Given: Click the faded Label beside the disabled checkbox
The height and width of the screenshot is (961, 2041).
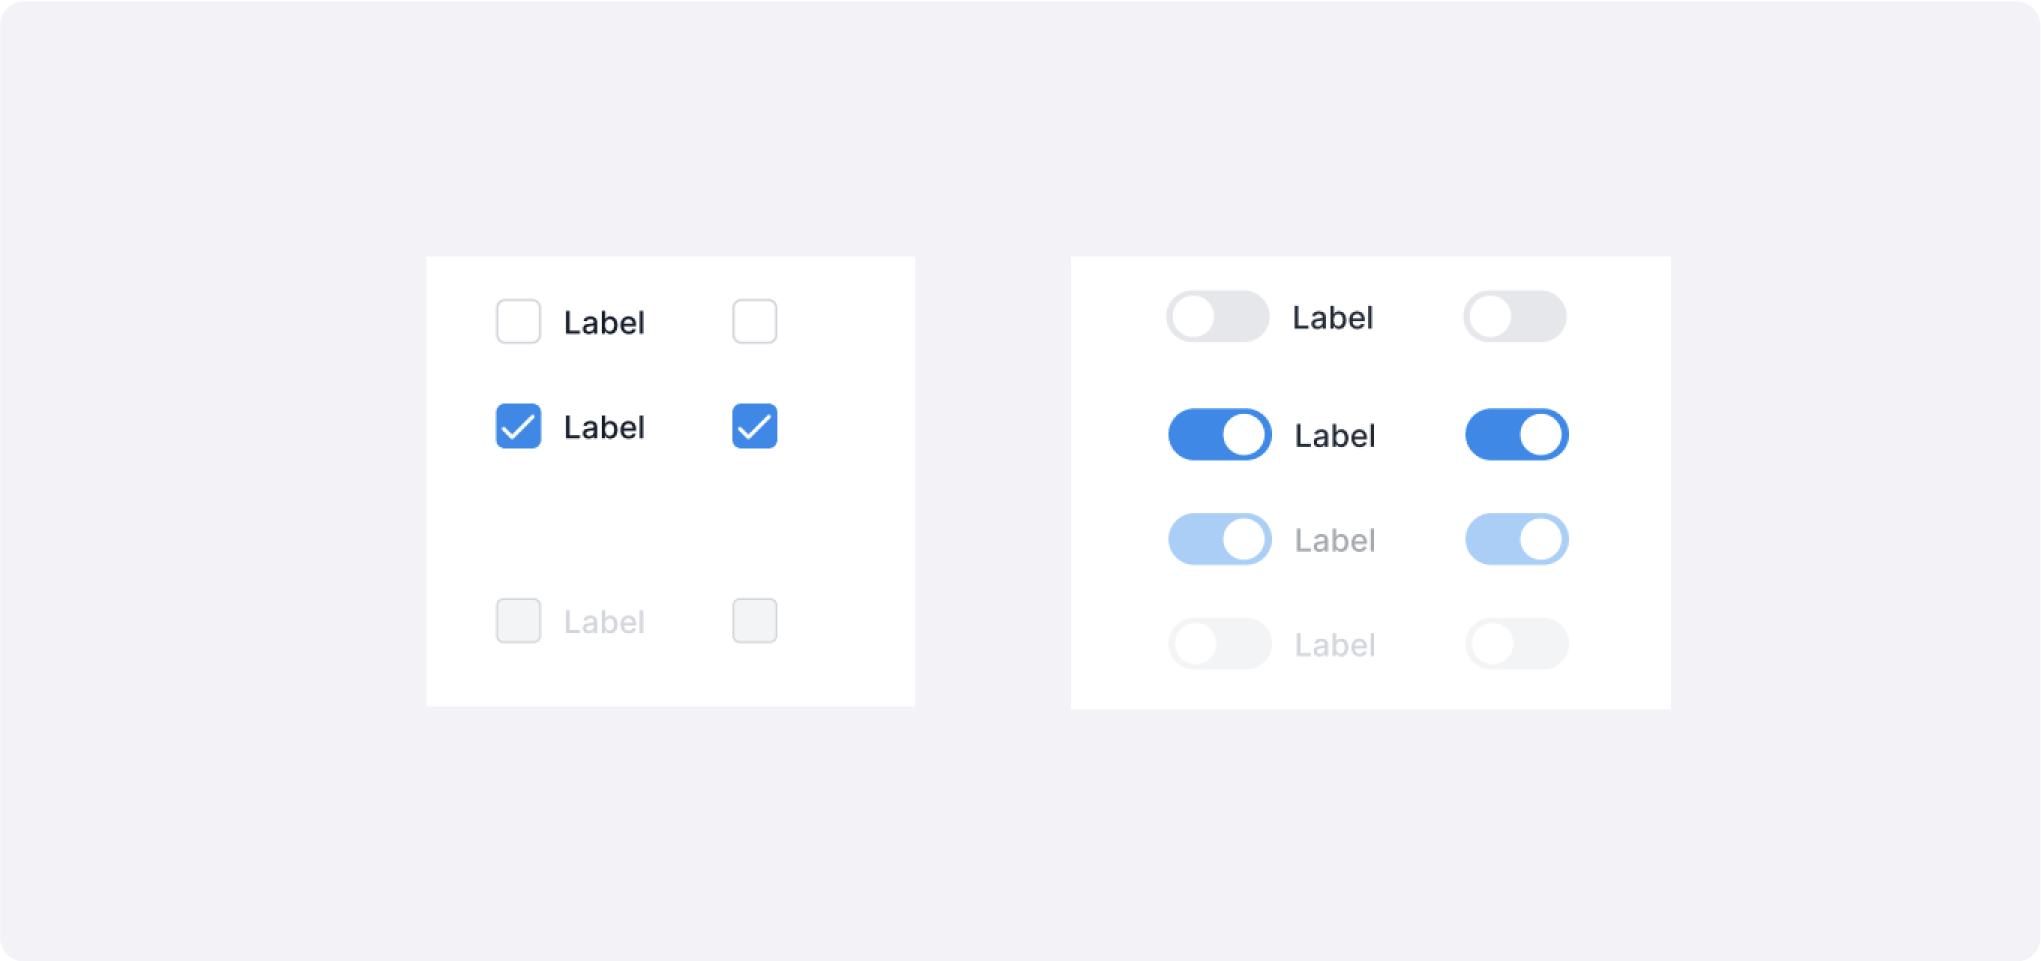Looking at the screenshot, I should (x=604, y=622).
